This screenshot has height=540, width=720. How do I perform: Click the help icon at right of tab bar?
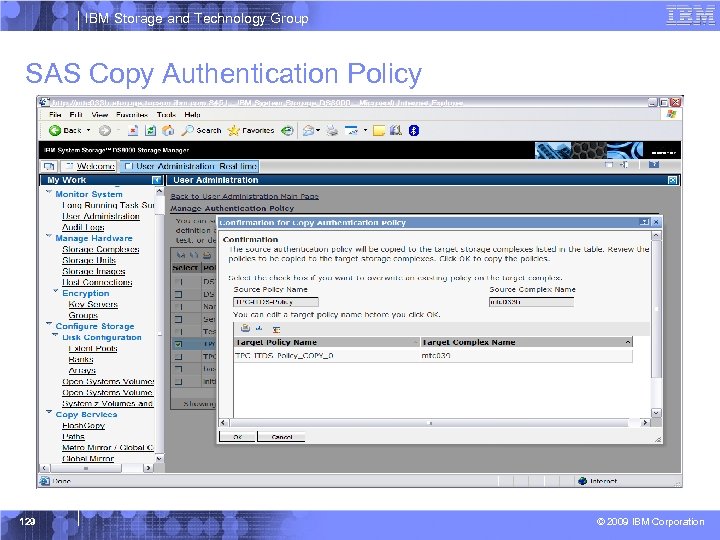coord(654,164)
